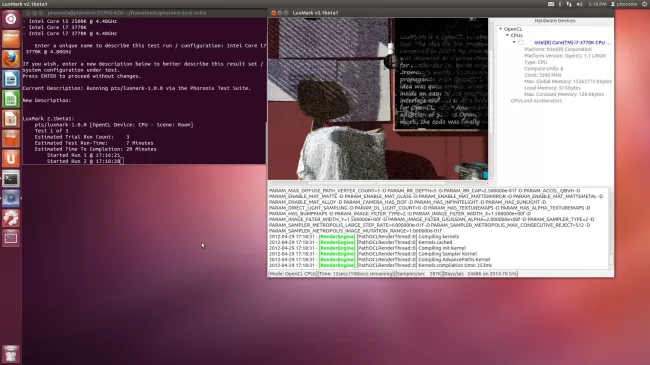Image resolution: width=650 pixels, height=365 pixels.
Task: Open the Trash in launcher
Action: 11,354
